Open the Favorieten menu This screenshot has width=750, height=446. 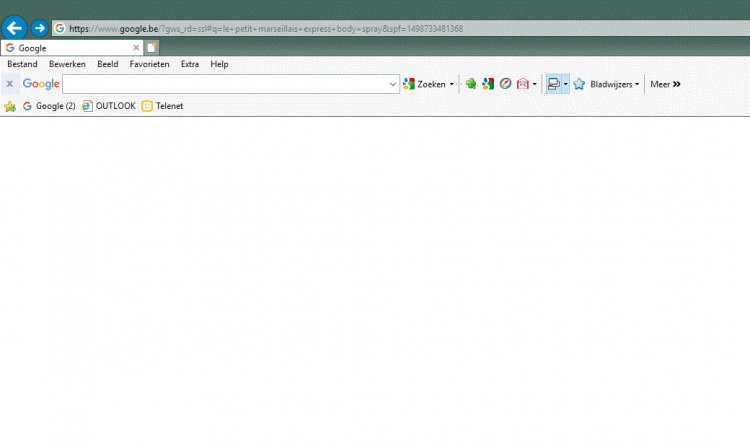point(149,64)
